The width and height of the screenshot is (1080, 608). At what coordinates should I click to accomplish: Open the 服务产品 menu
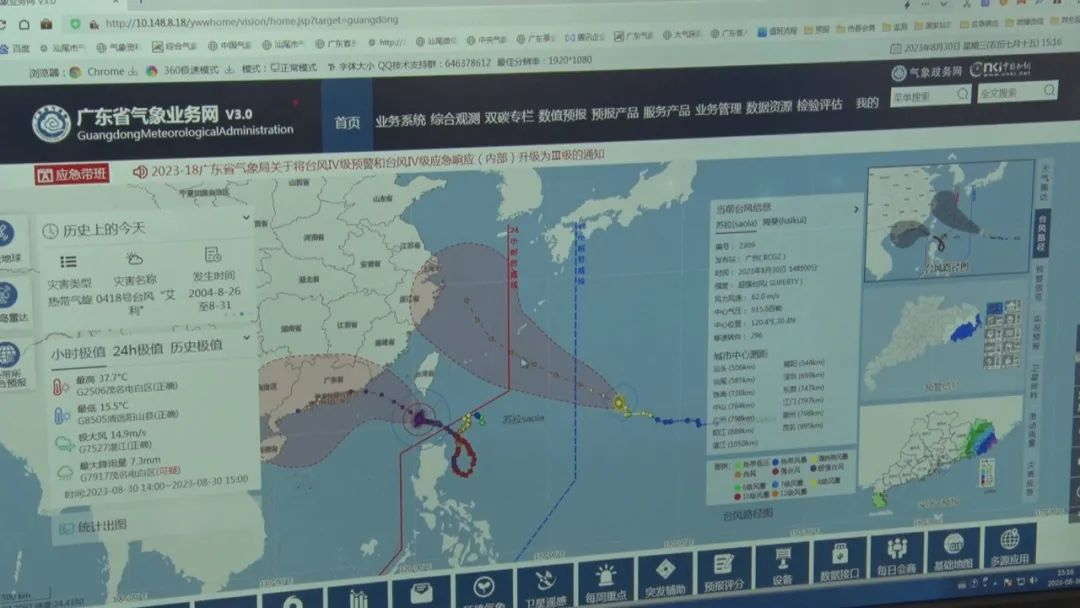coord(666,111)
